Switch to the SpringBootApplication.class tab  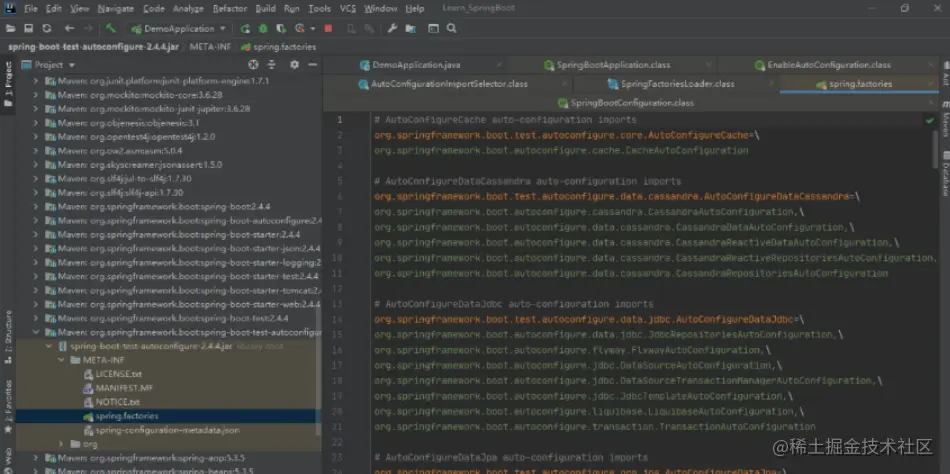click(x=607, y=65)
